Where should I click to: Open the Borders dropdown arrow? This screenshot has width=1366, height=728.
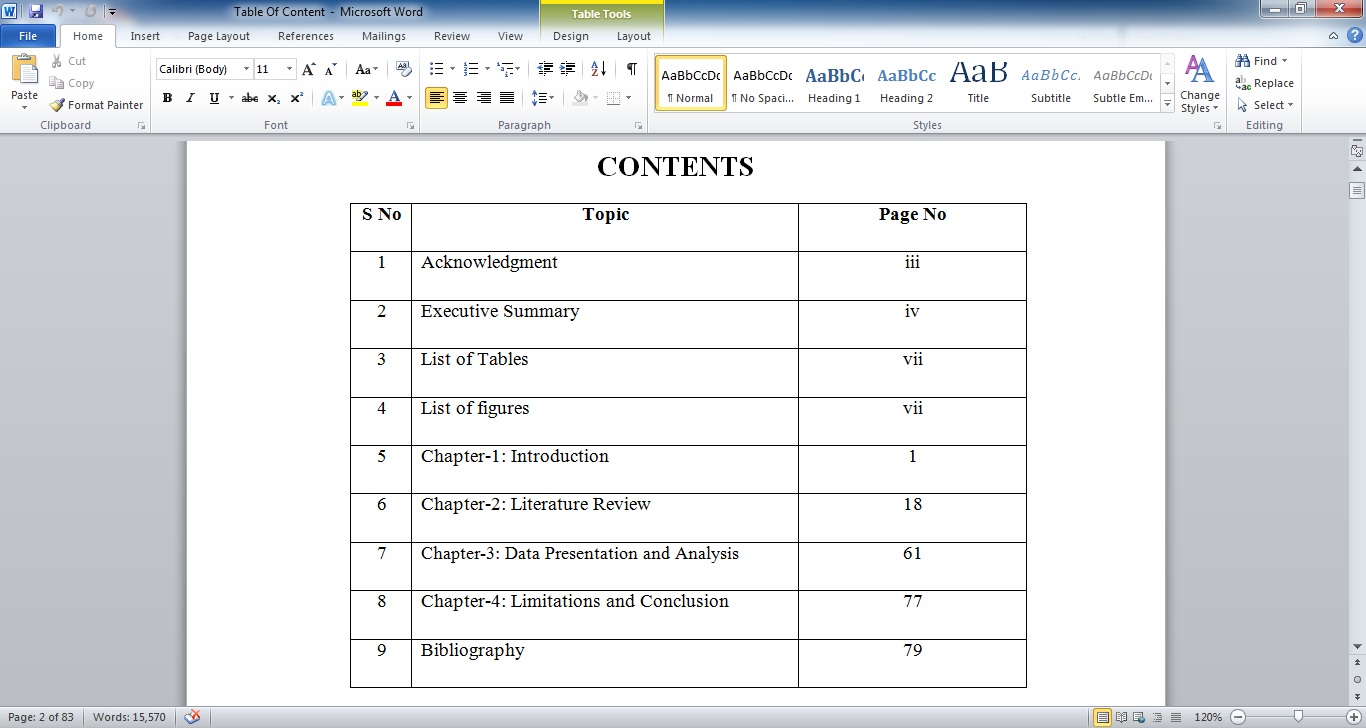627,98
